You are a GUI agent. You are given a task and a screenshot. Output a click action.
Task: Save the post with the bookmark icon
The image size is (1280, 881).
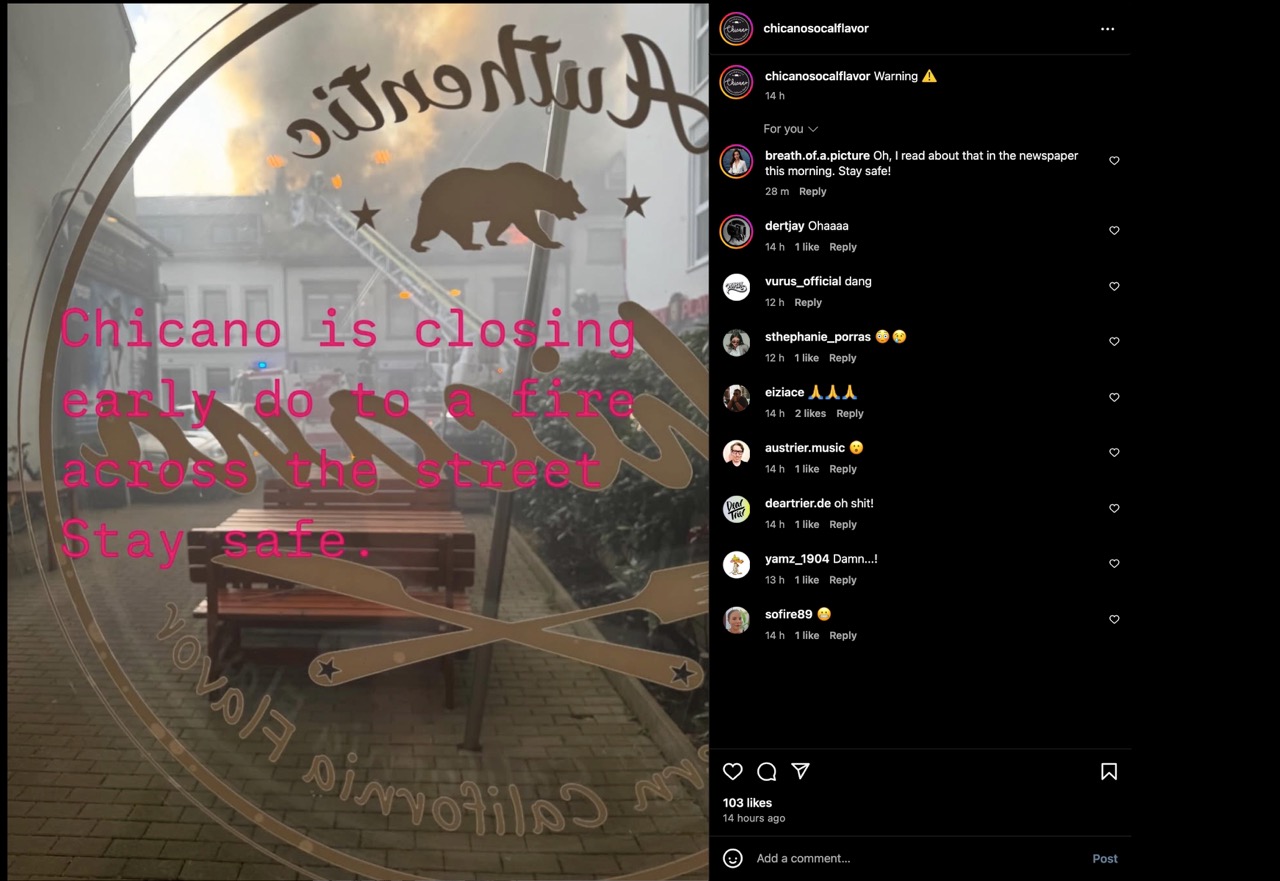1109,771
